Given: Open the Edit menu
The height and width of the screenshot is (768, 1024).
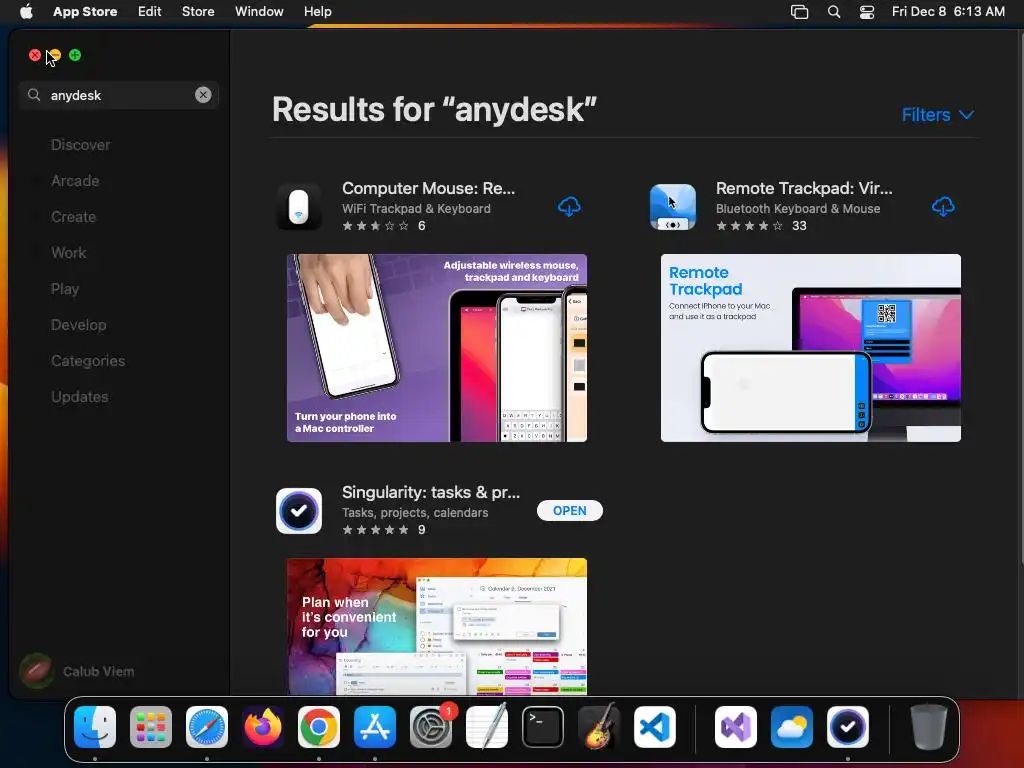Looking at the screenshot, I should point(150,12).
